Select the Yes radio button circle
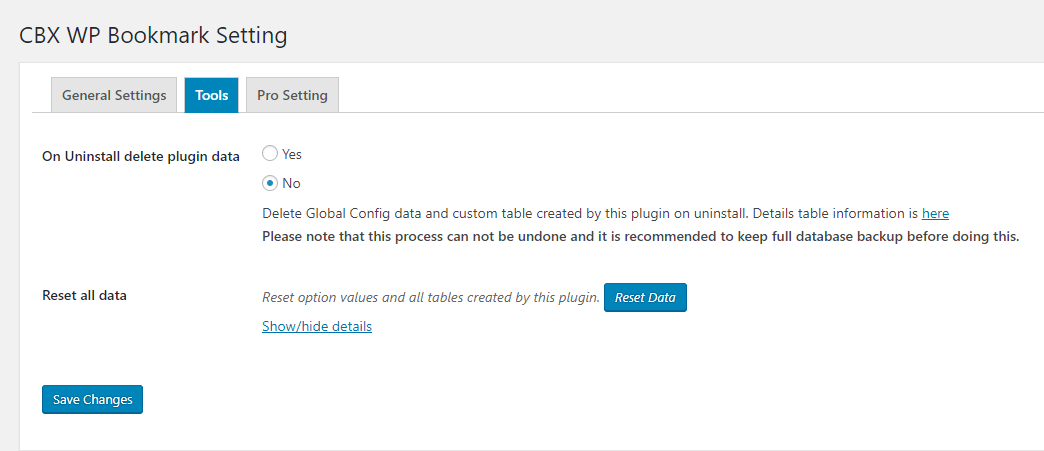The image size is (1044, 451). (270, 154)
